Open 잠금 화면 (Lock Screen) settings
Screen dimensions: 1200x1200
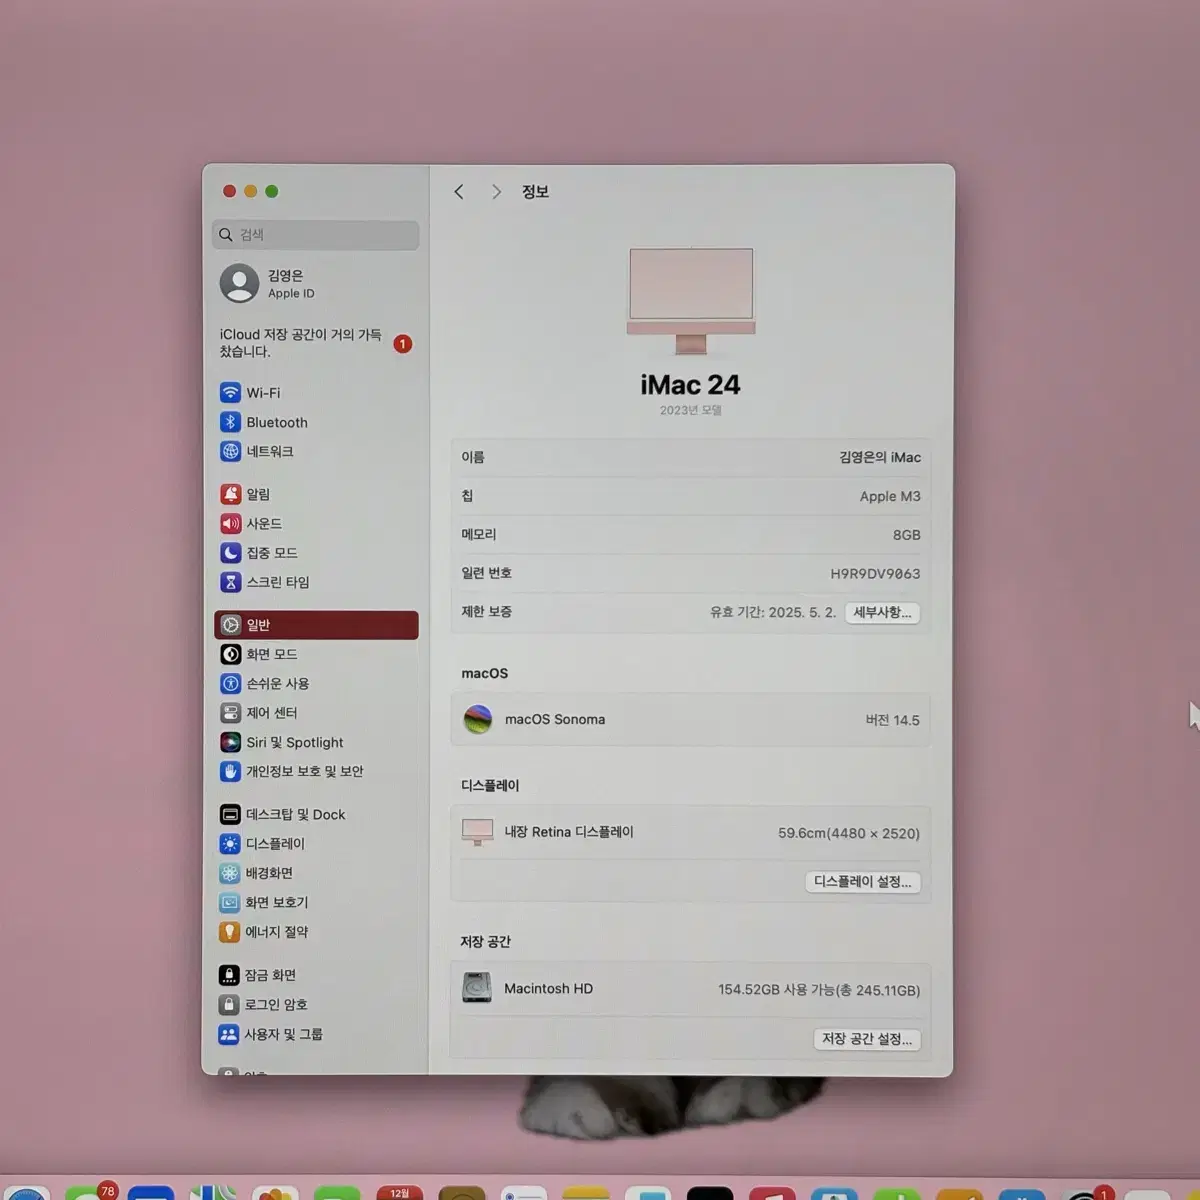tap(316, 975)
